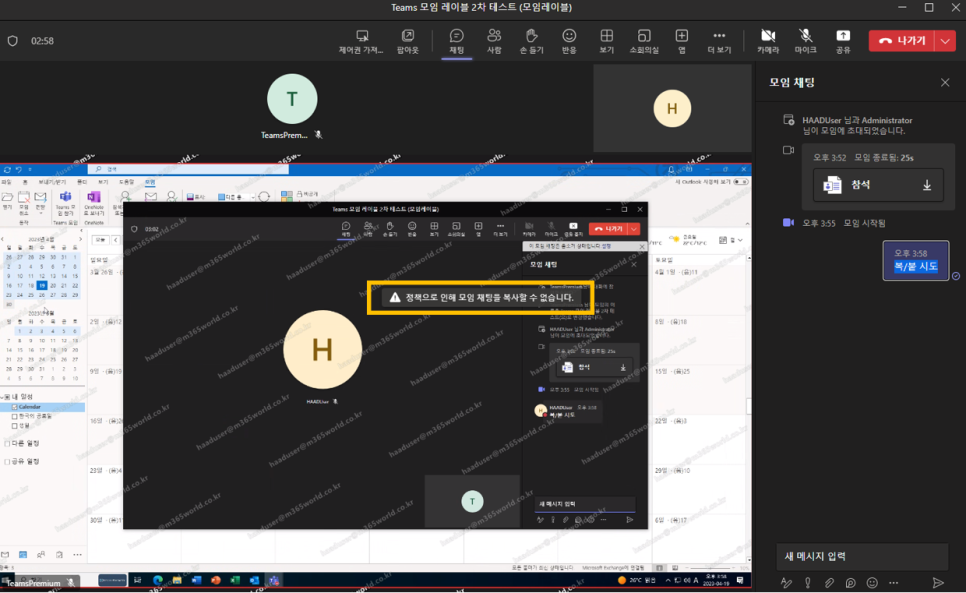This screenshot has height=593, width=966.
Task: Go to the previous month in the mini calendar
Action: [x=2, y=239]
